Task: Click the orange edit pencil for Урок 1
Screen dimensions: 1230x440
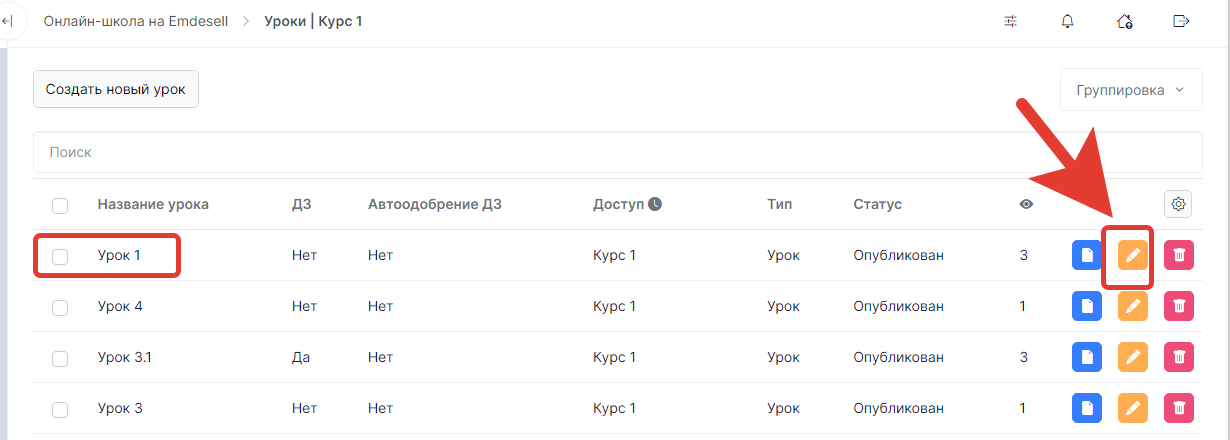Action: tap(1132, 256)
